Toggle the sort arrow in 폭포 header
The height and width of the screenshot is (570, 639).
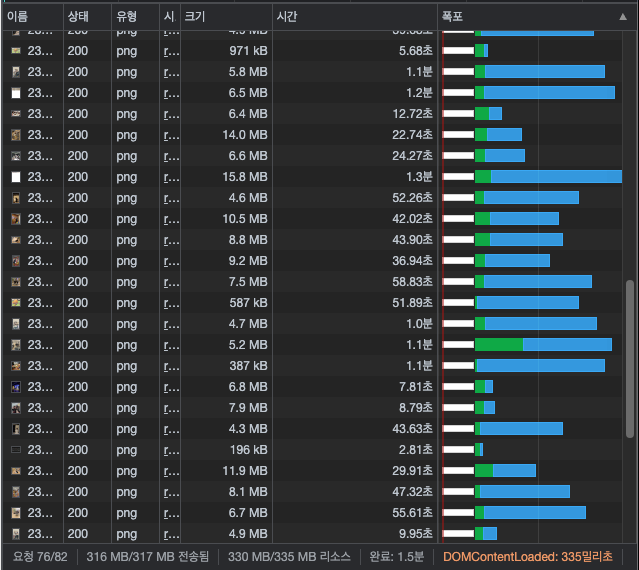click(623, 17)
